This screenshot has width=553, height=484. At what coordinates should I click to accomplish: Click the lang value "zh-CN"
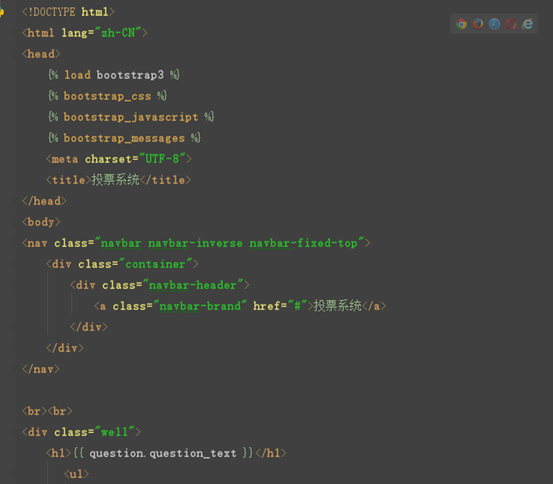(x=118, y=33)
